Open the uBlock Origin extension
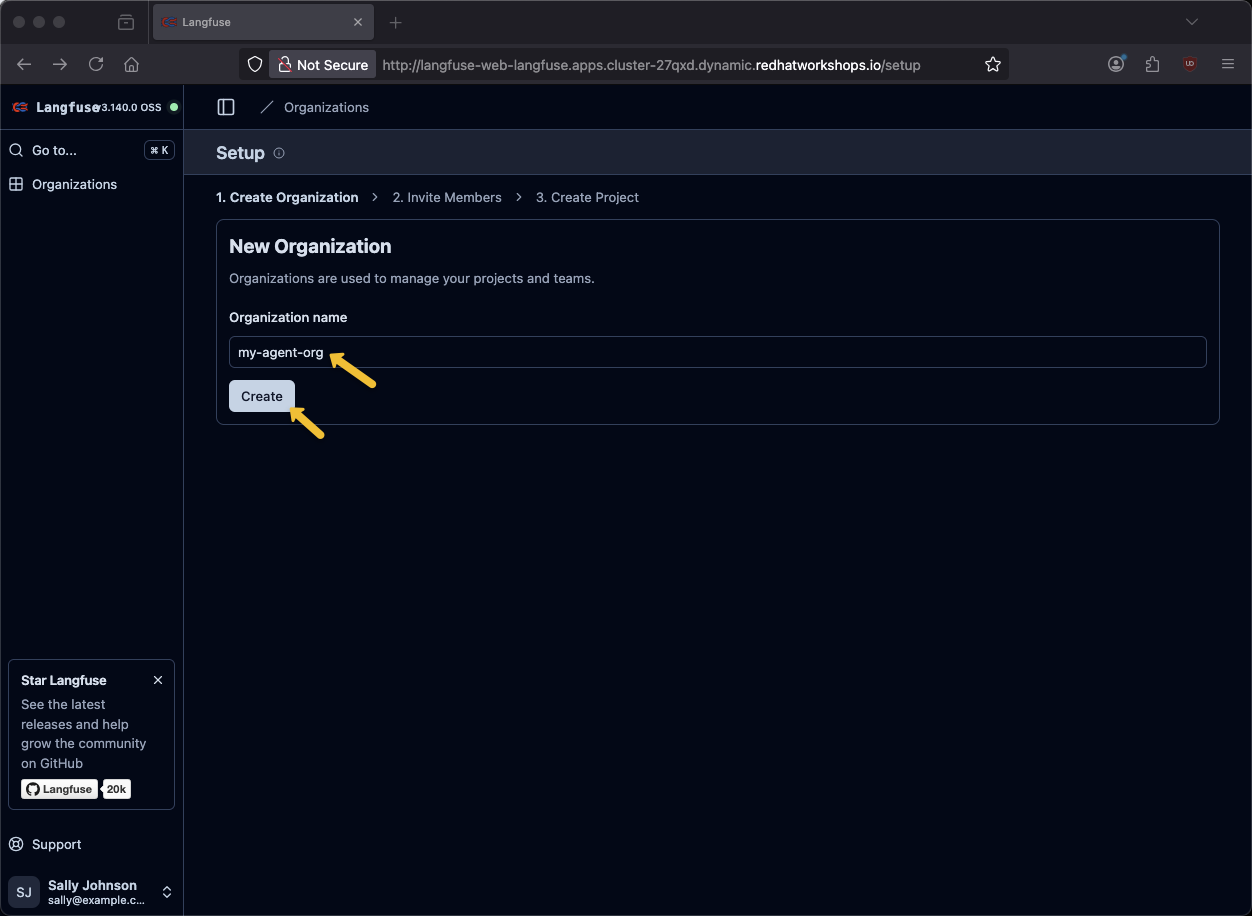 [1190, 65]
